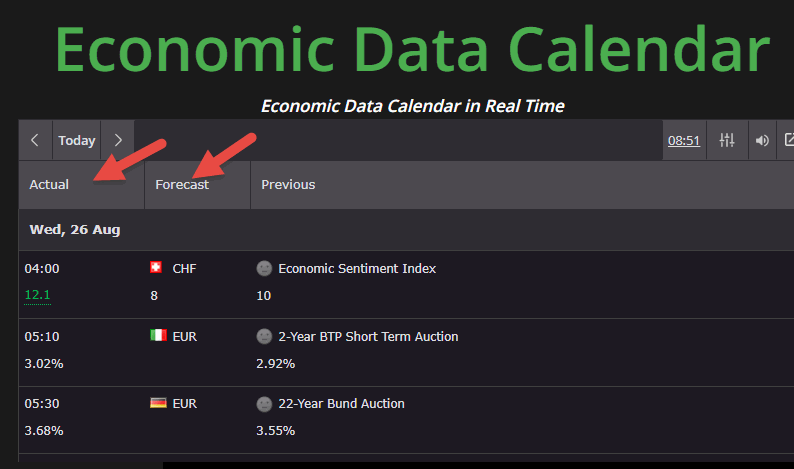
Task: Jump to Today in the calendar
Action: (x=76, y=140)
